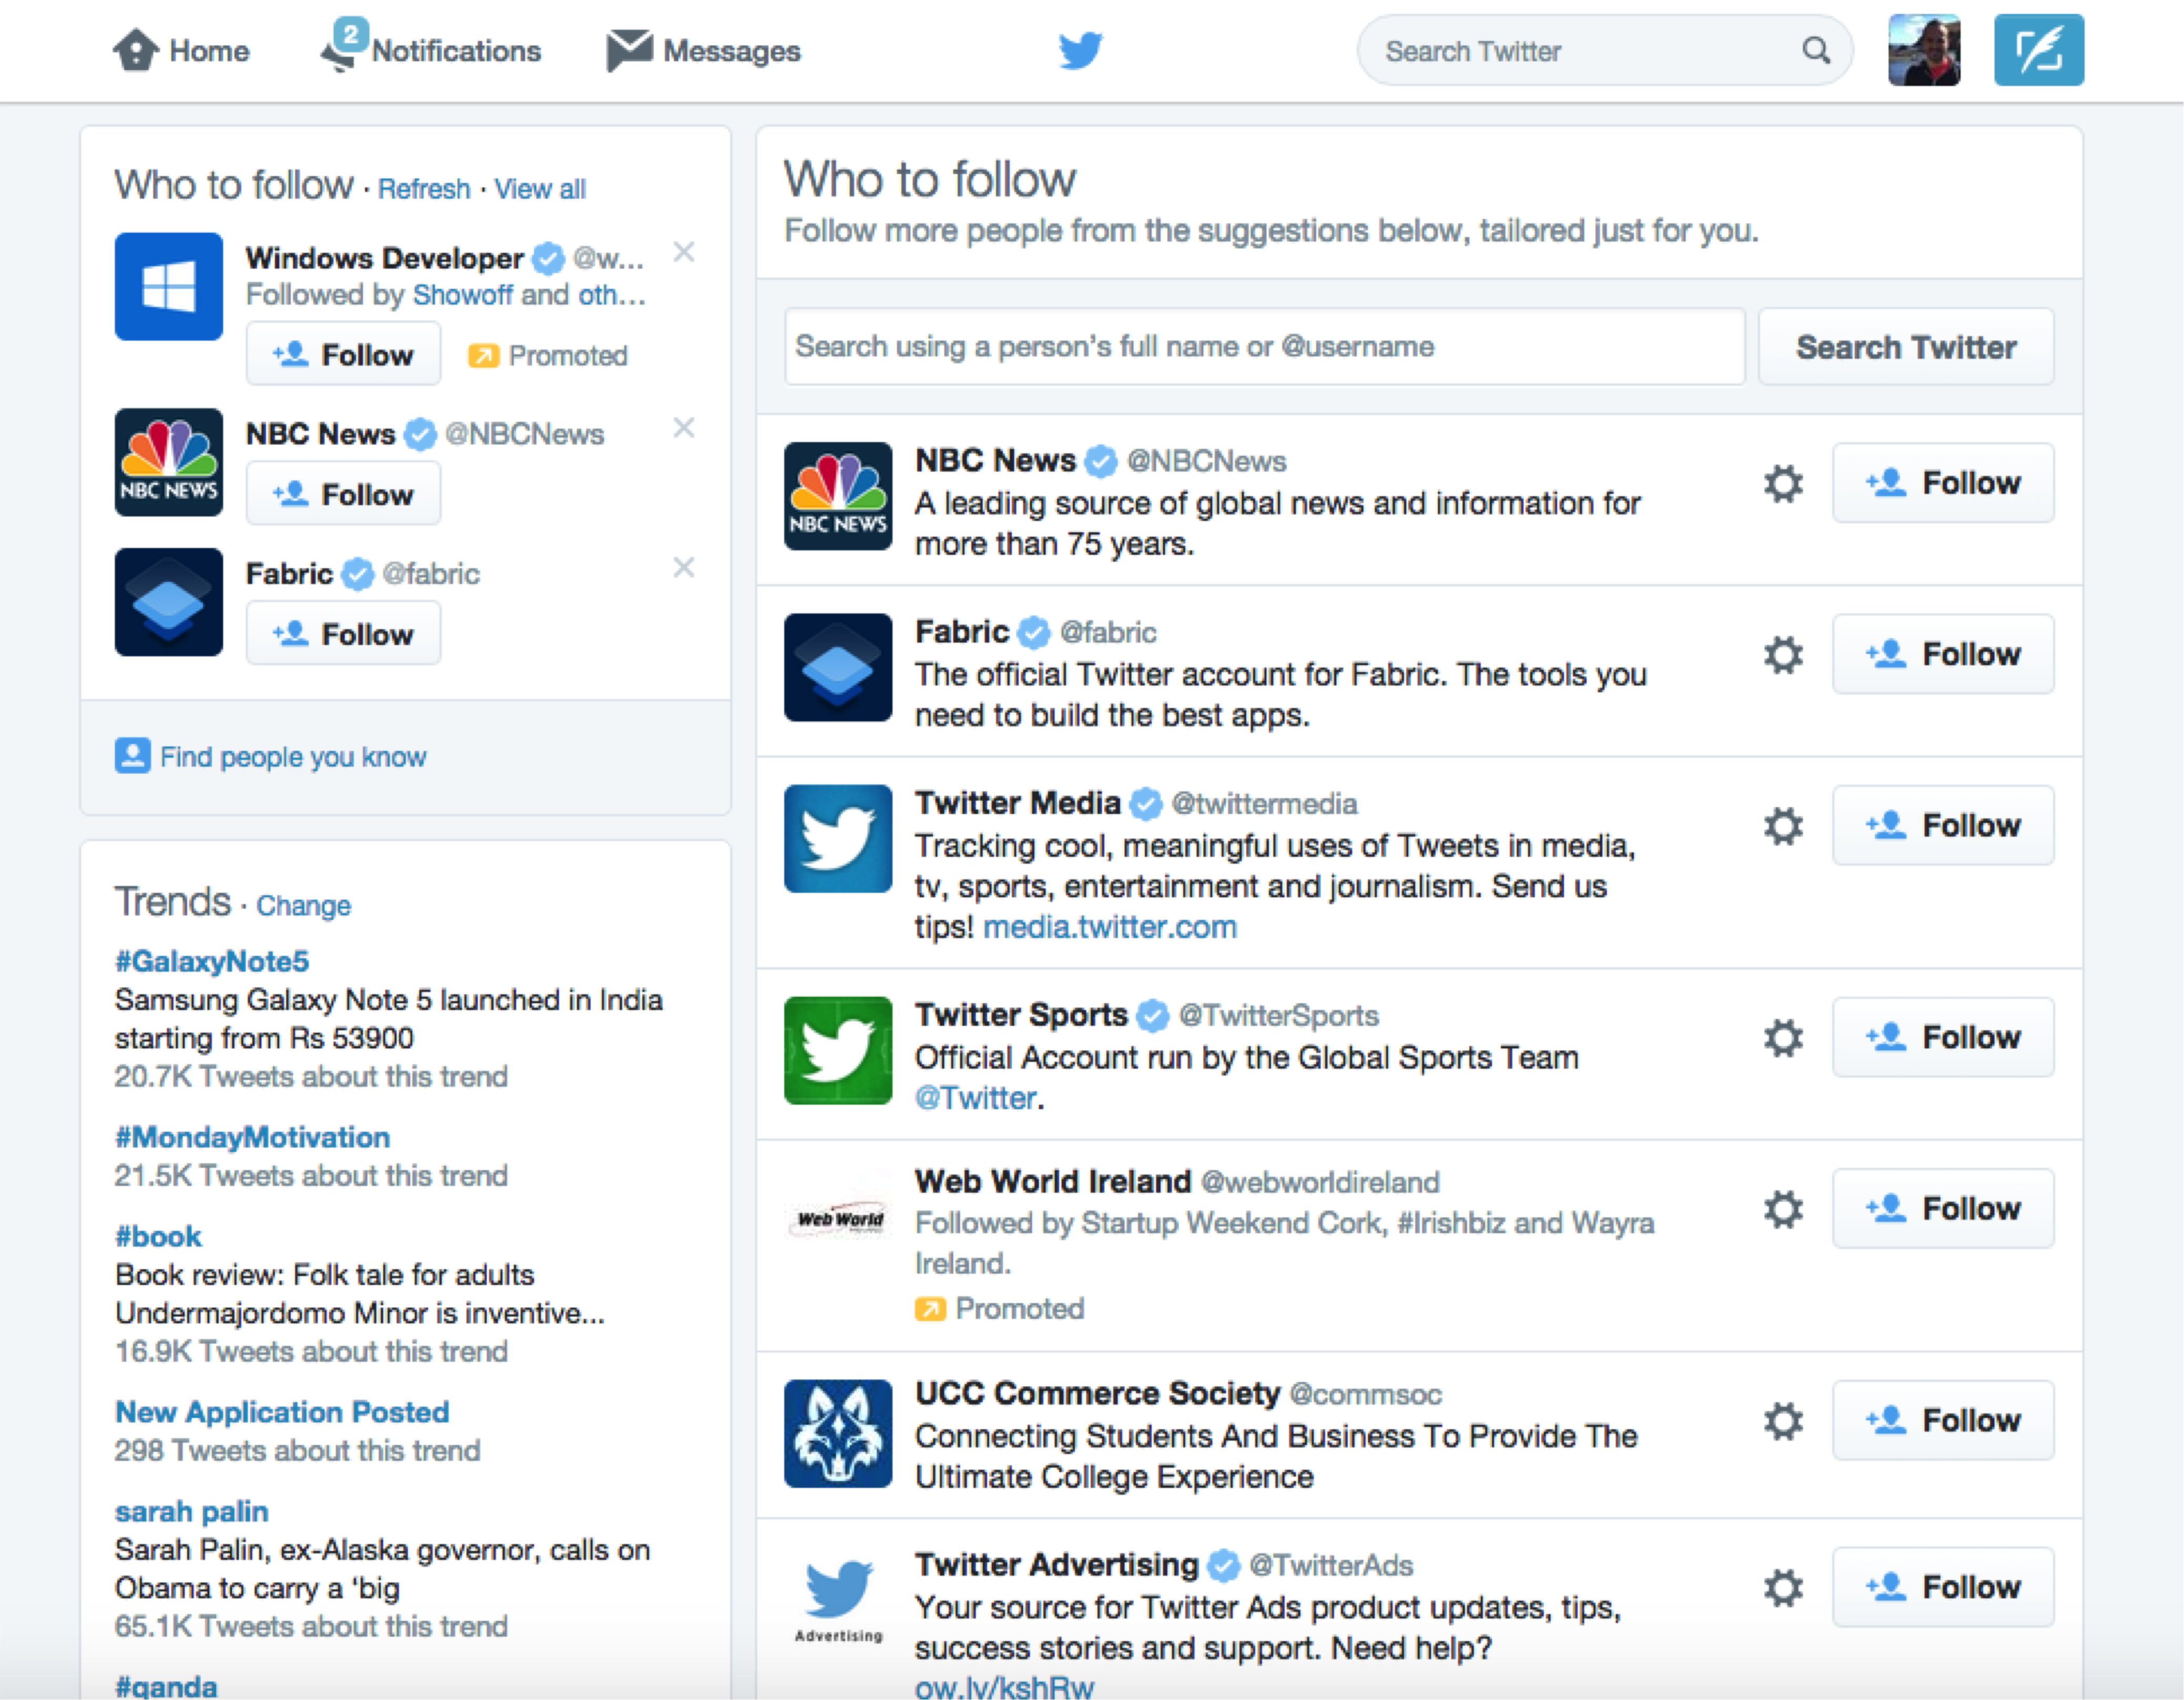Click the compose new Tweet icon
The height and width of the screenshot is (1700, 2184).
pos(2038,50)
